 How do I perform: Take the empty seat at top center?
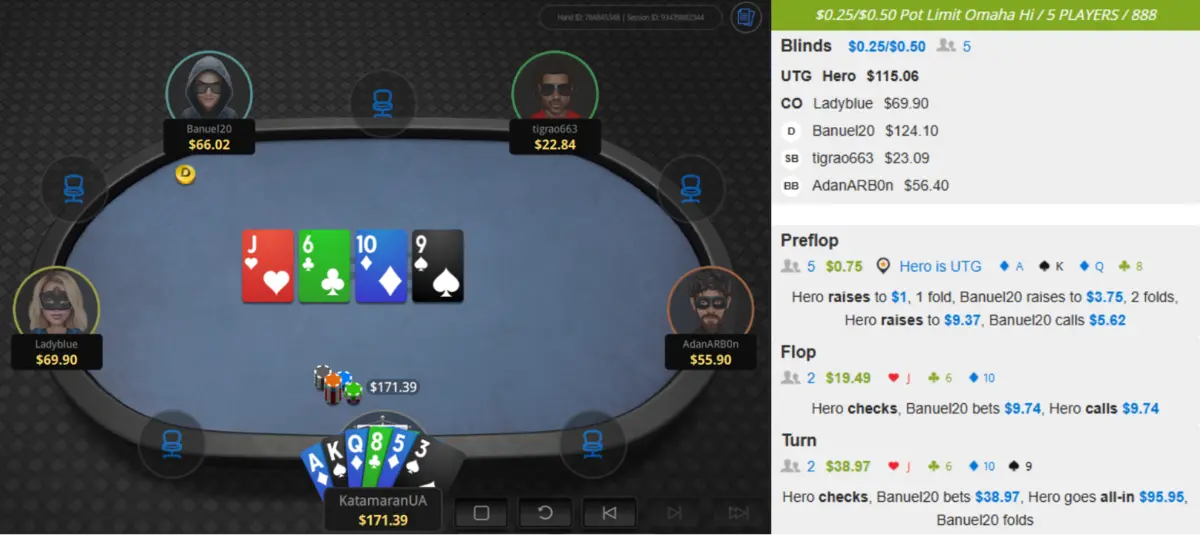point(383,102)
